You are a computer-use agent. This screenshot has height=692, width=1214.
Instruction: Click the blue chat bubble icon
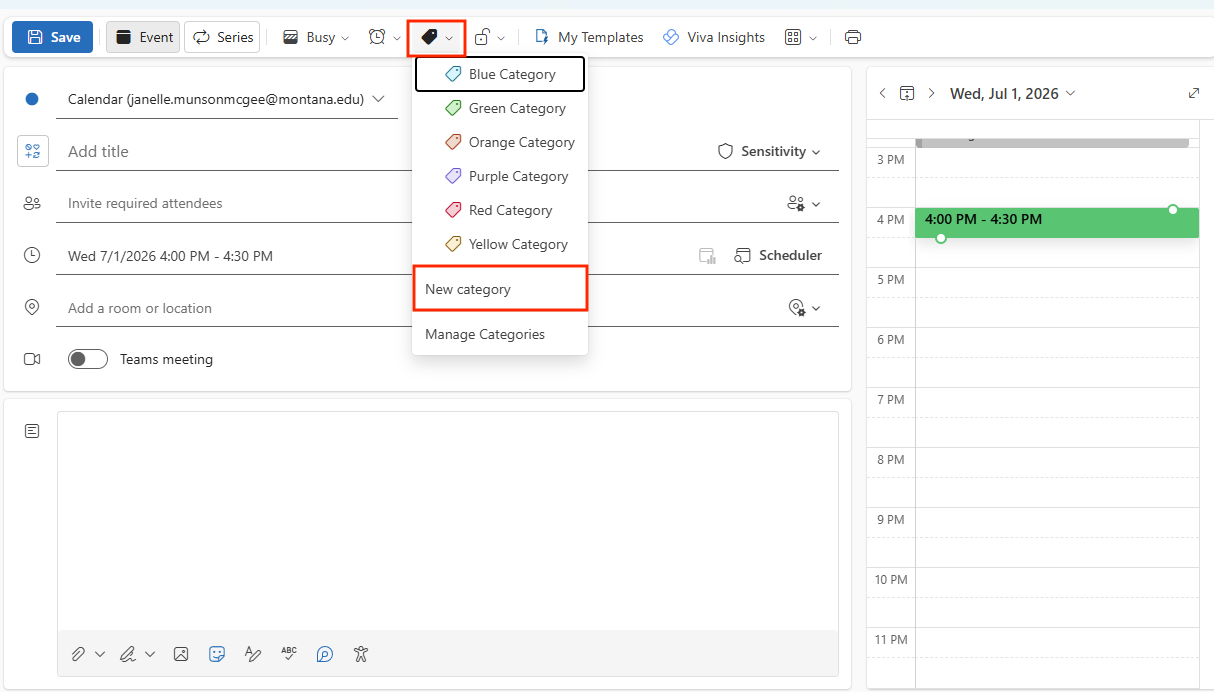tap(325, 654)
